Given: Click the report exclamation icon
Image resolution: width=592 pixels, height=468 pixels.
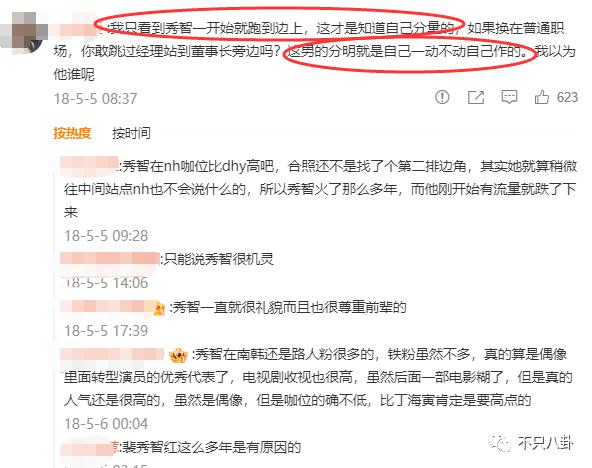Looking at the screenshot, I should pyautogui.click(x=442, y=97).
